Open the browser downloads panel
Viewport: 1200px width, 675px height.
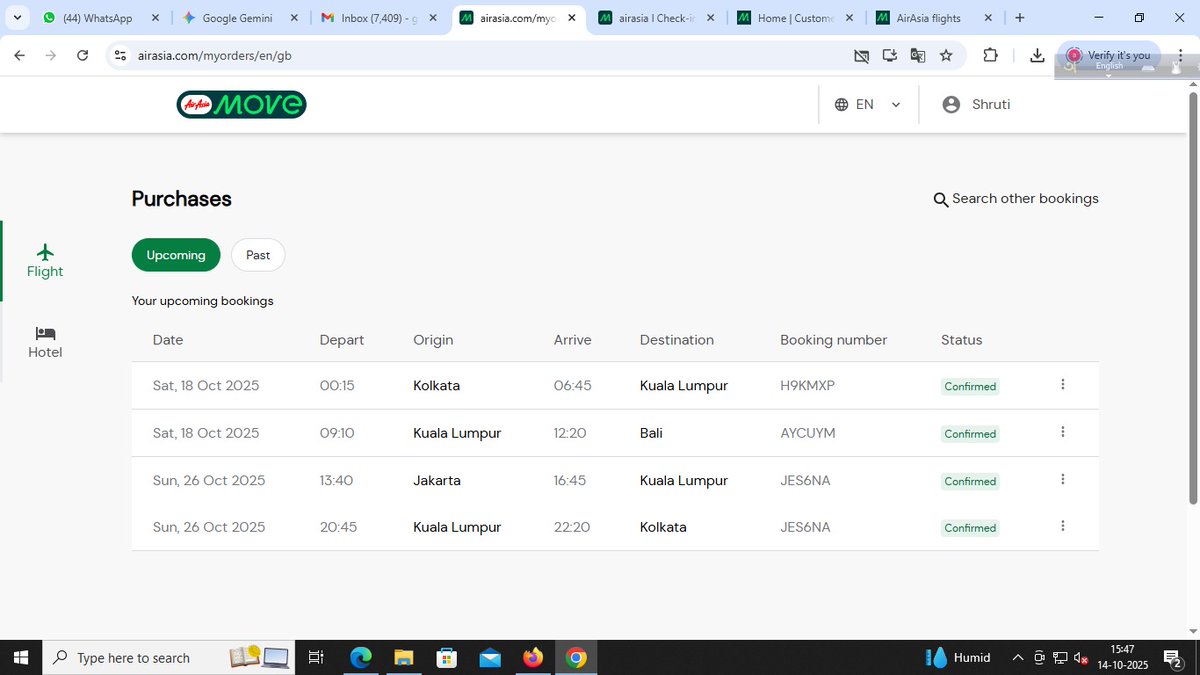[x=1037, y=56]
